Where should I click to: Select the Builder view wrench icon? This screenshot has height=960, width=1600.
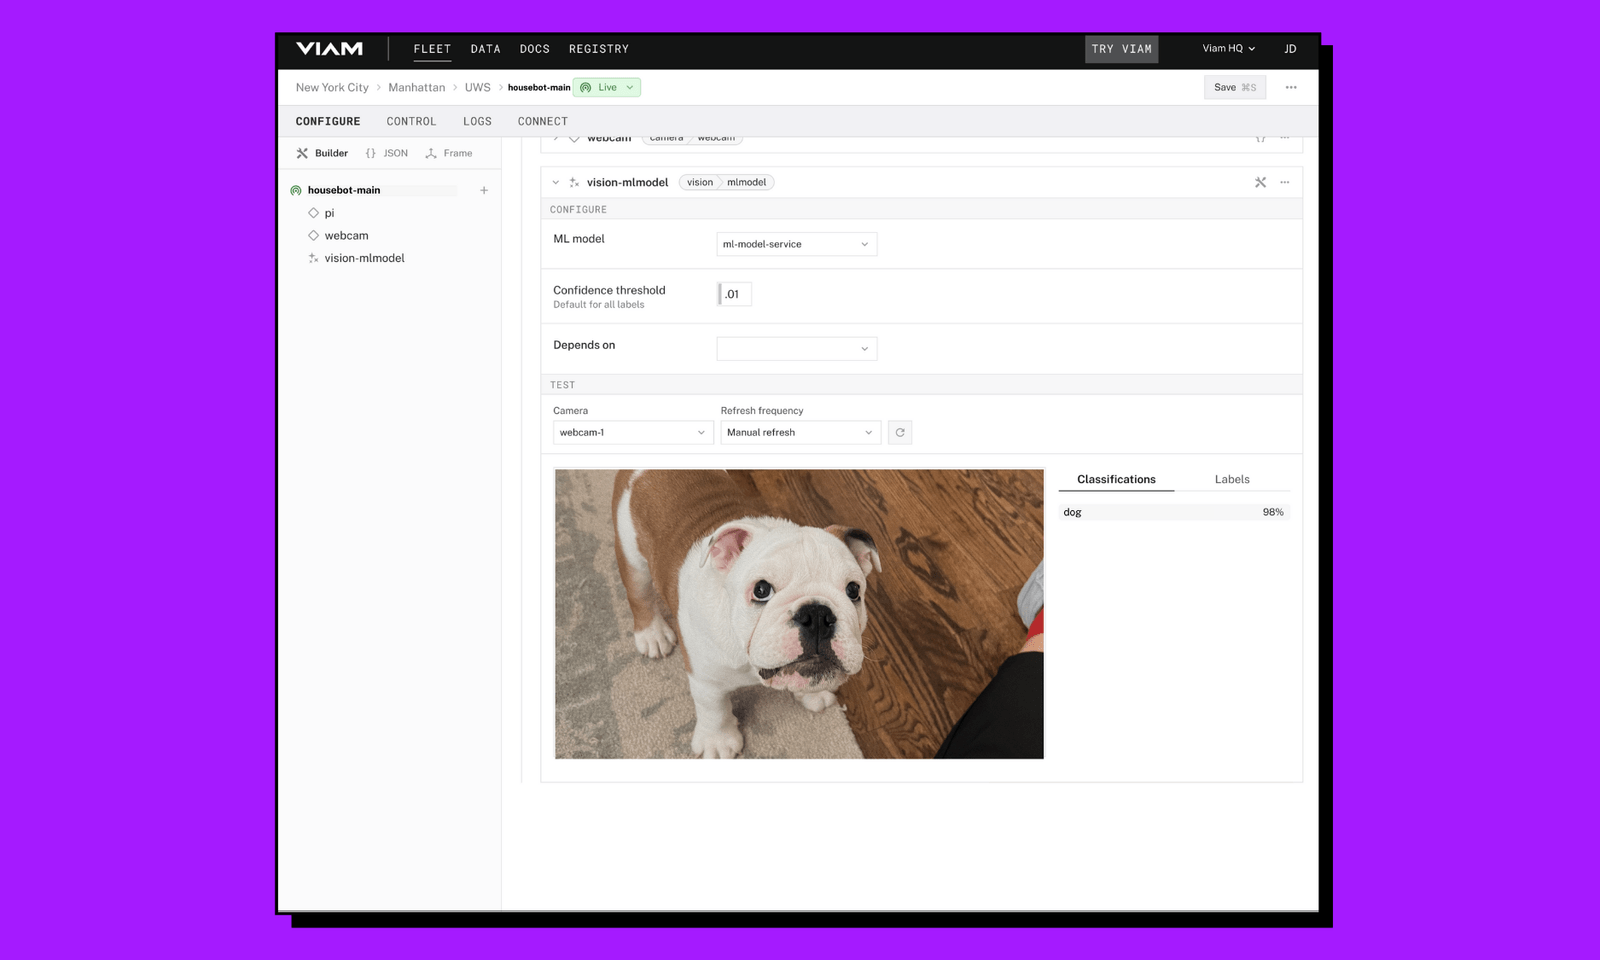pos(303,152)
